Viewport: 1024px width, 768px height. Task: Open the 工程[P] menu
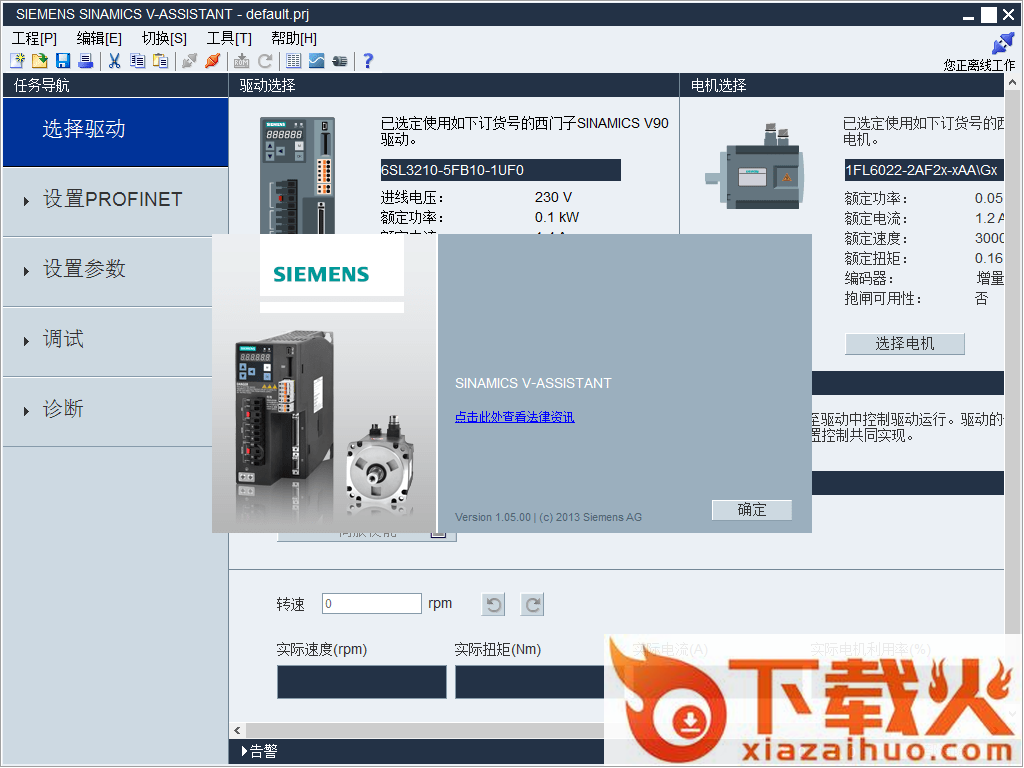pos(35,39)
